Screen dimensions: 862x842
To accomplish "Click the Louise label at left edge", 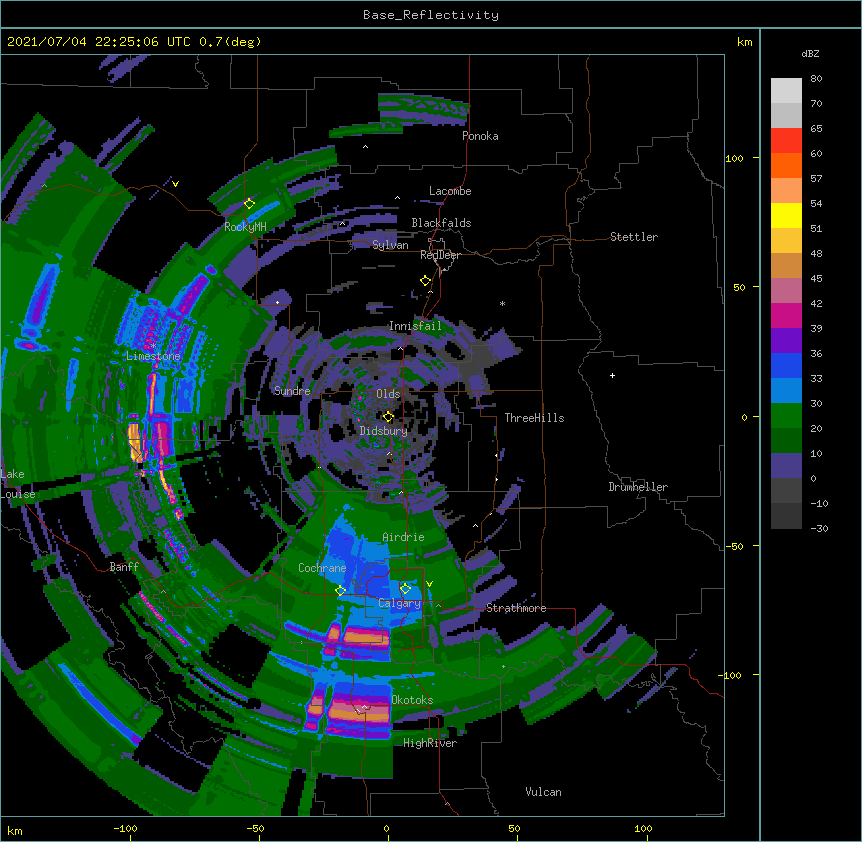I will (18, 494).
